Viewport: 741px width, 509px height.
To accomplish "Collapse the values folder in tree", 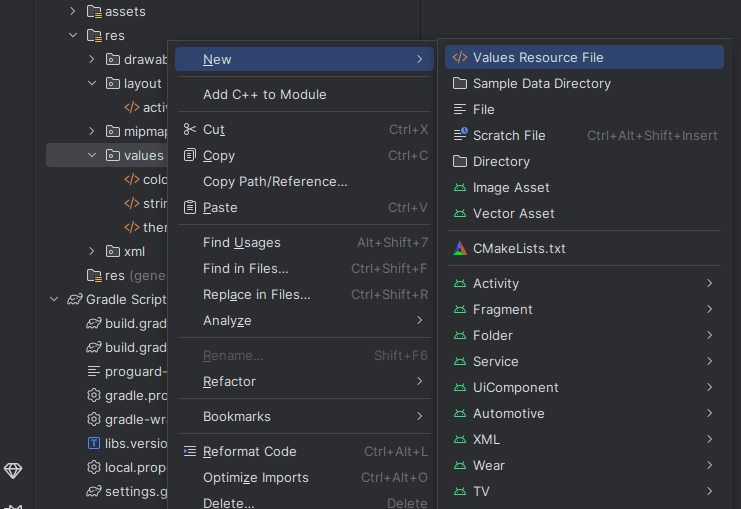I will pyautogui.click(x=92, y=155).
